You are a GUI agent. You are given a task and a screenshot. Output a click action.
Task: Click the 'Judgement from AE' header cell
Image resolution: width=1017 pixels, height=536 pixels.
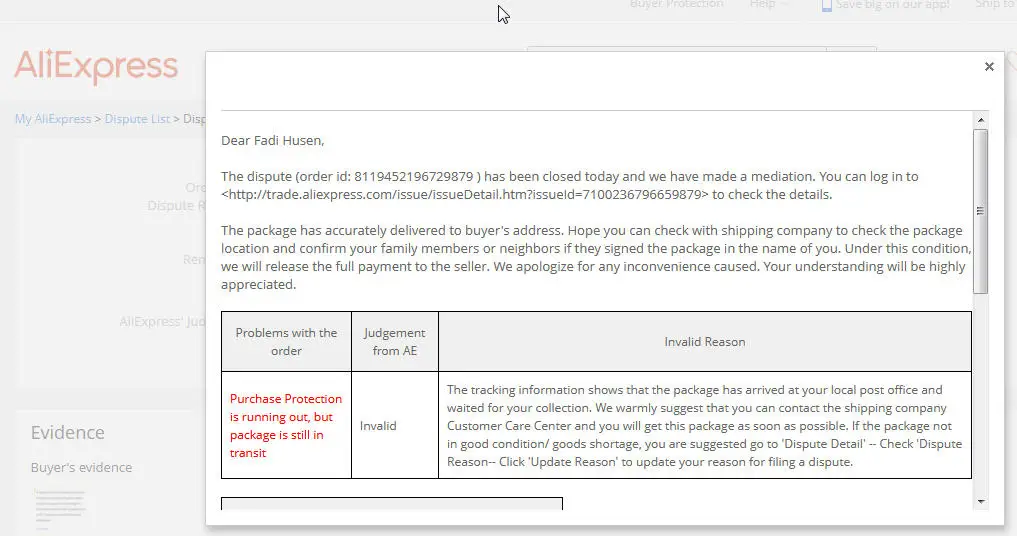click(x=394, y=341)
